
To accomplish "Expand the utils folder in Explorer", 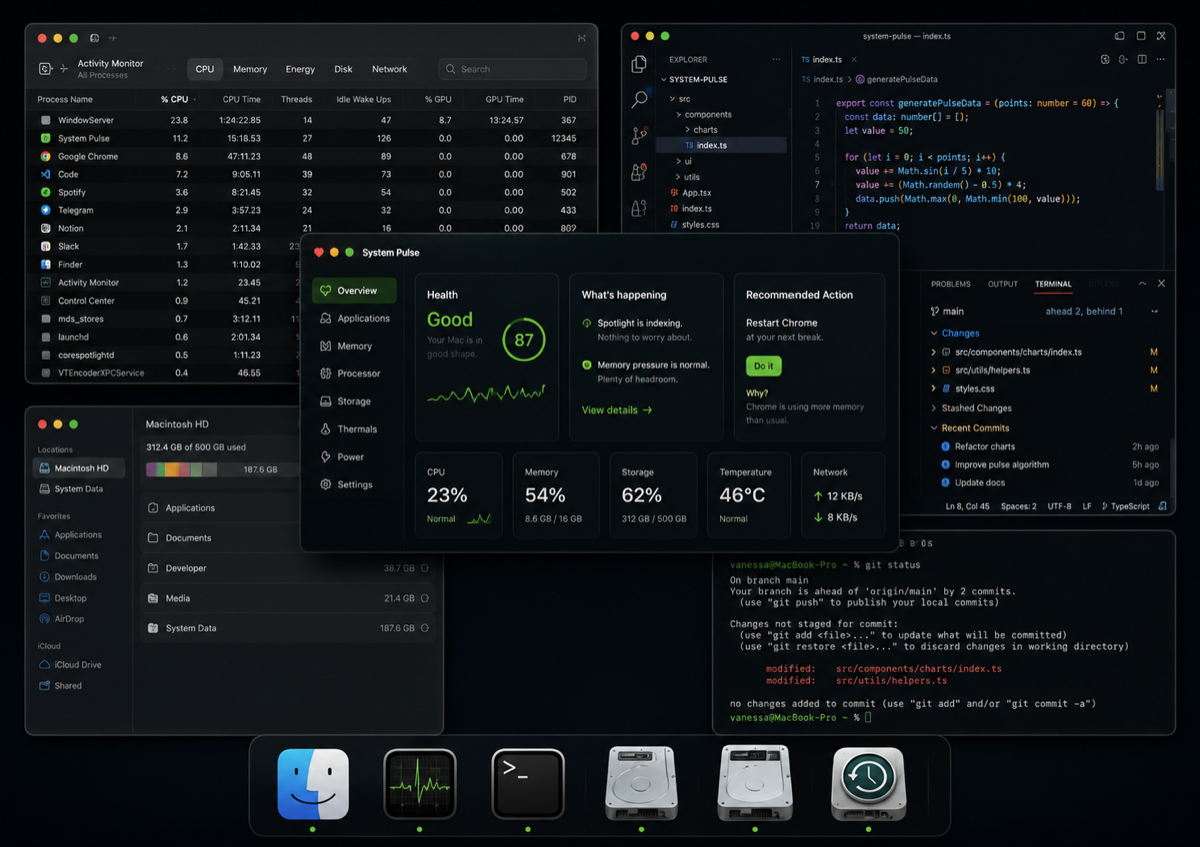I will coord(676,177).
